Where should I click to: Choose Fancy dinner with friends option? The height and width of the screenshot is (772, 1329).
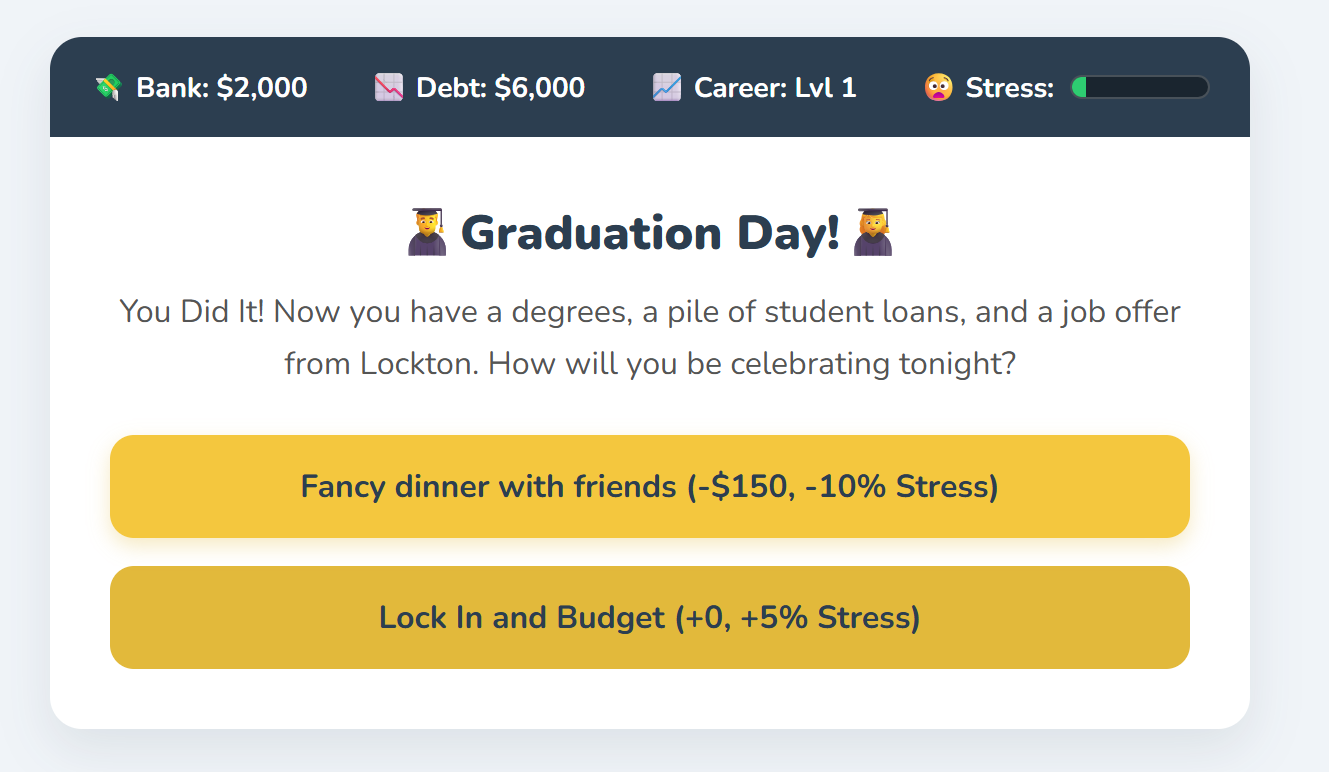point(650,486)
